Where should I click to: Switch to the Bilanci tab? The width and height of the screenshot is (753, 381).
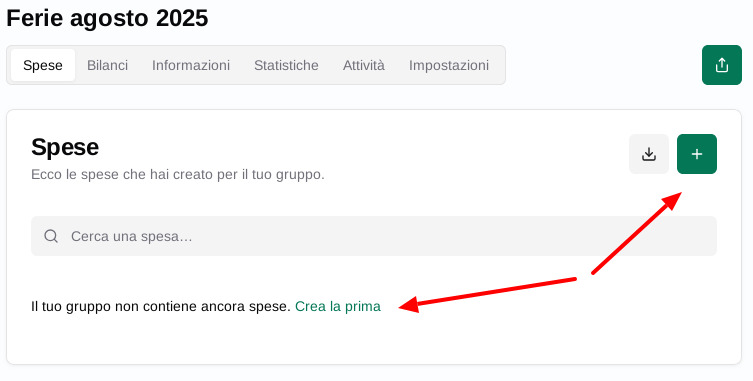coord(108,65)
